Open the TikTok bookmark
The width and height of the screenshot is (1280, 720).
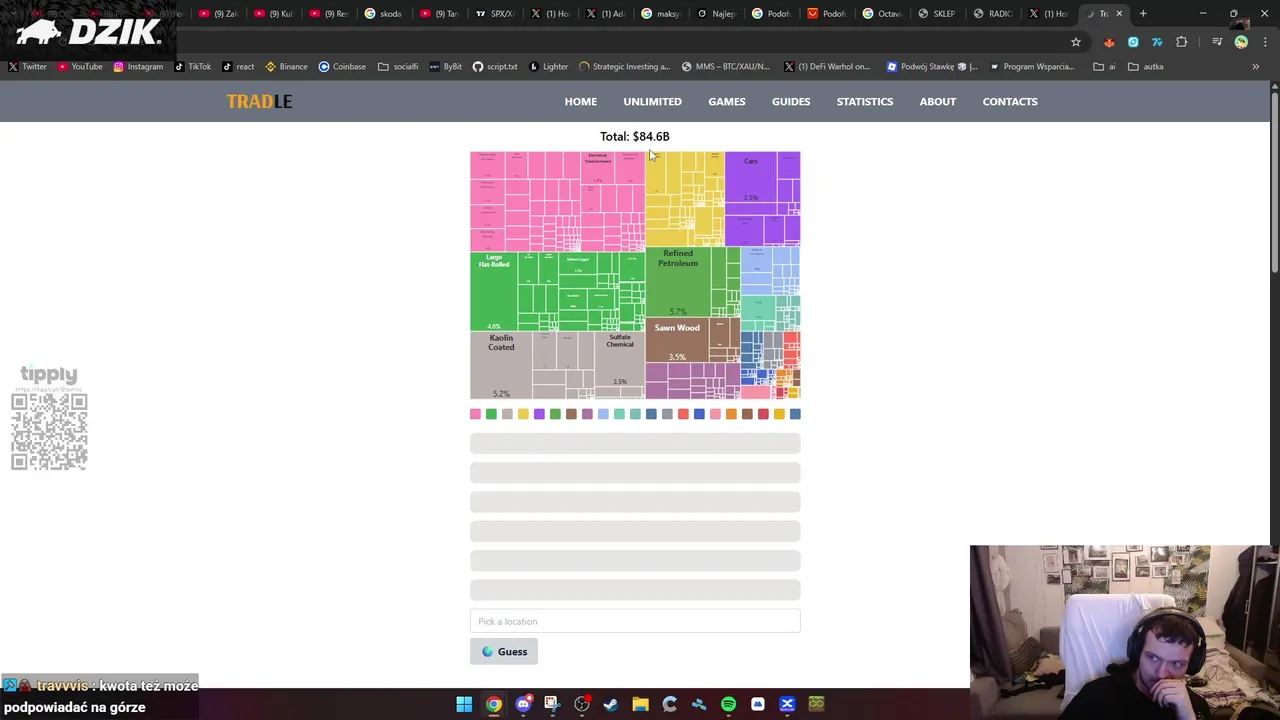pyautogui.click(x=193, y=67)
